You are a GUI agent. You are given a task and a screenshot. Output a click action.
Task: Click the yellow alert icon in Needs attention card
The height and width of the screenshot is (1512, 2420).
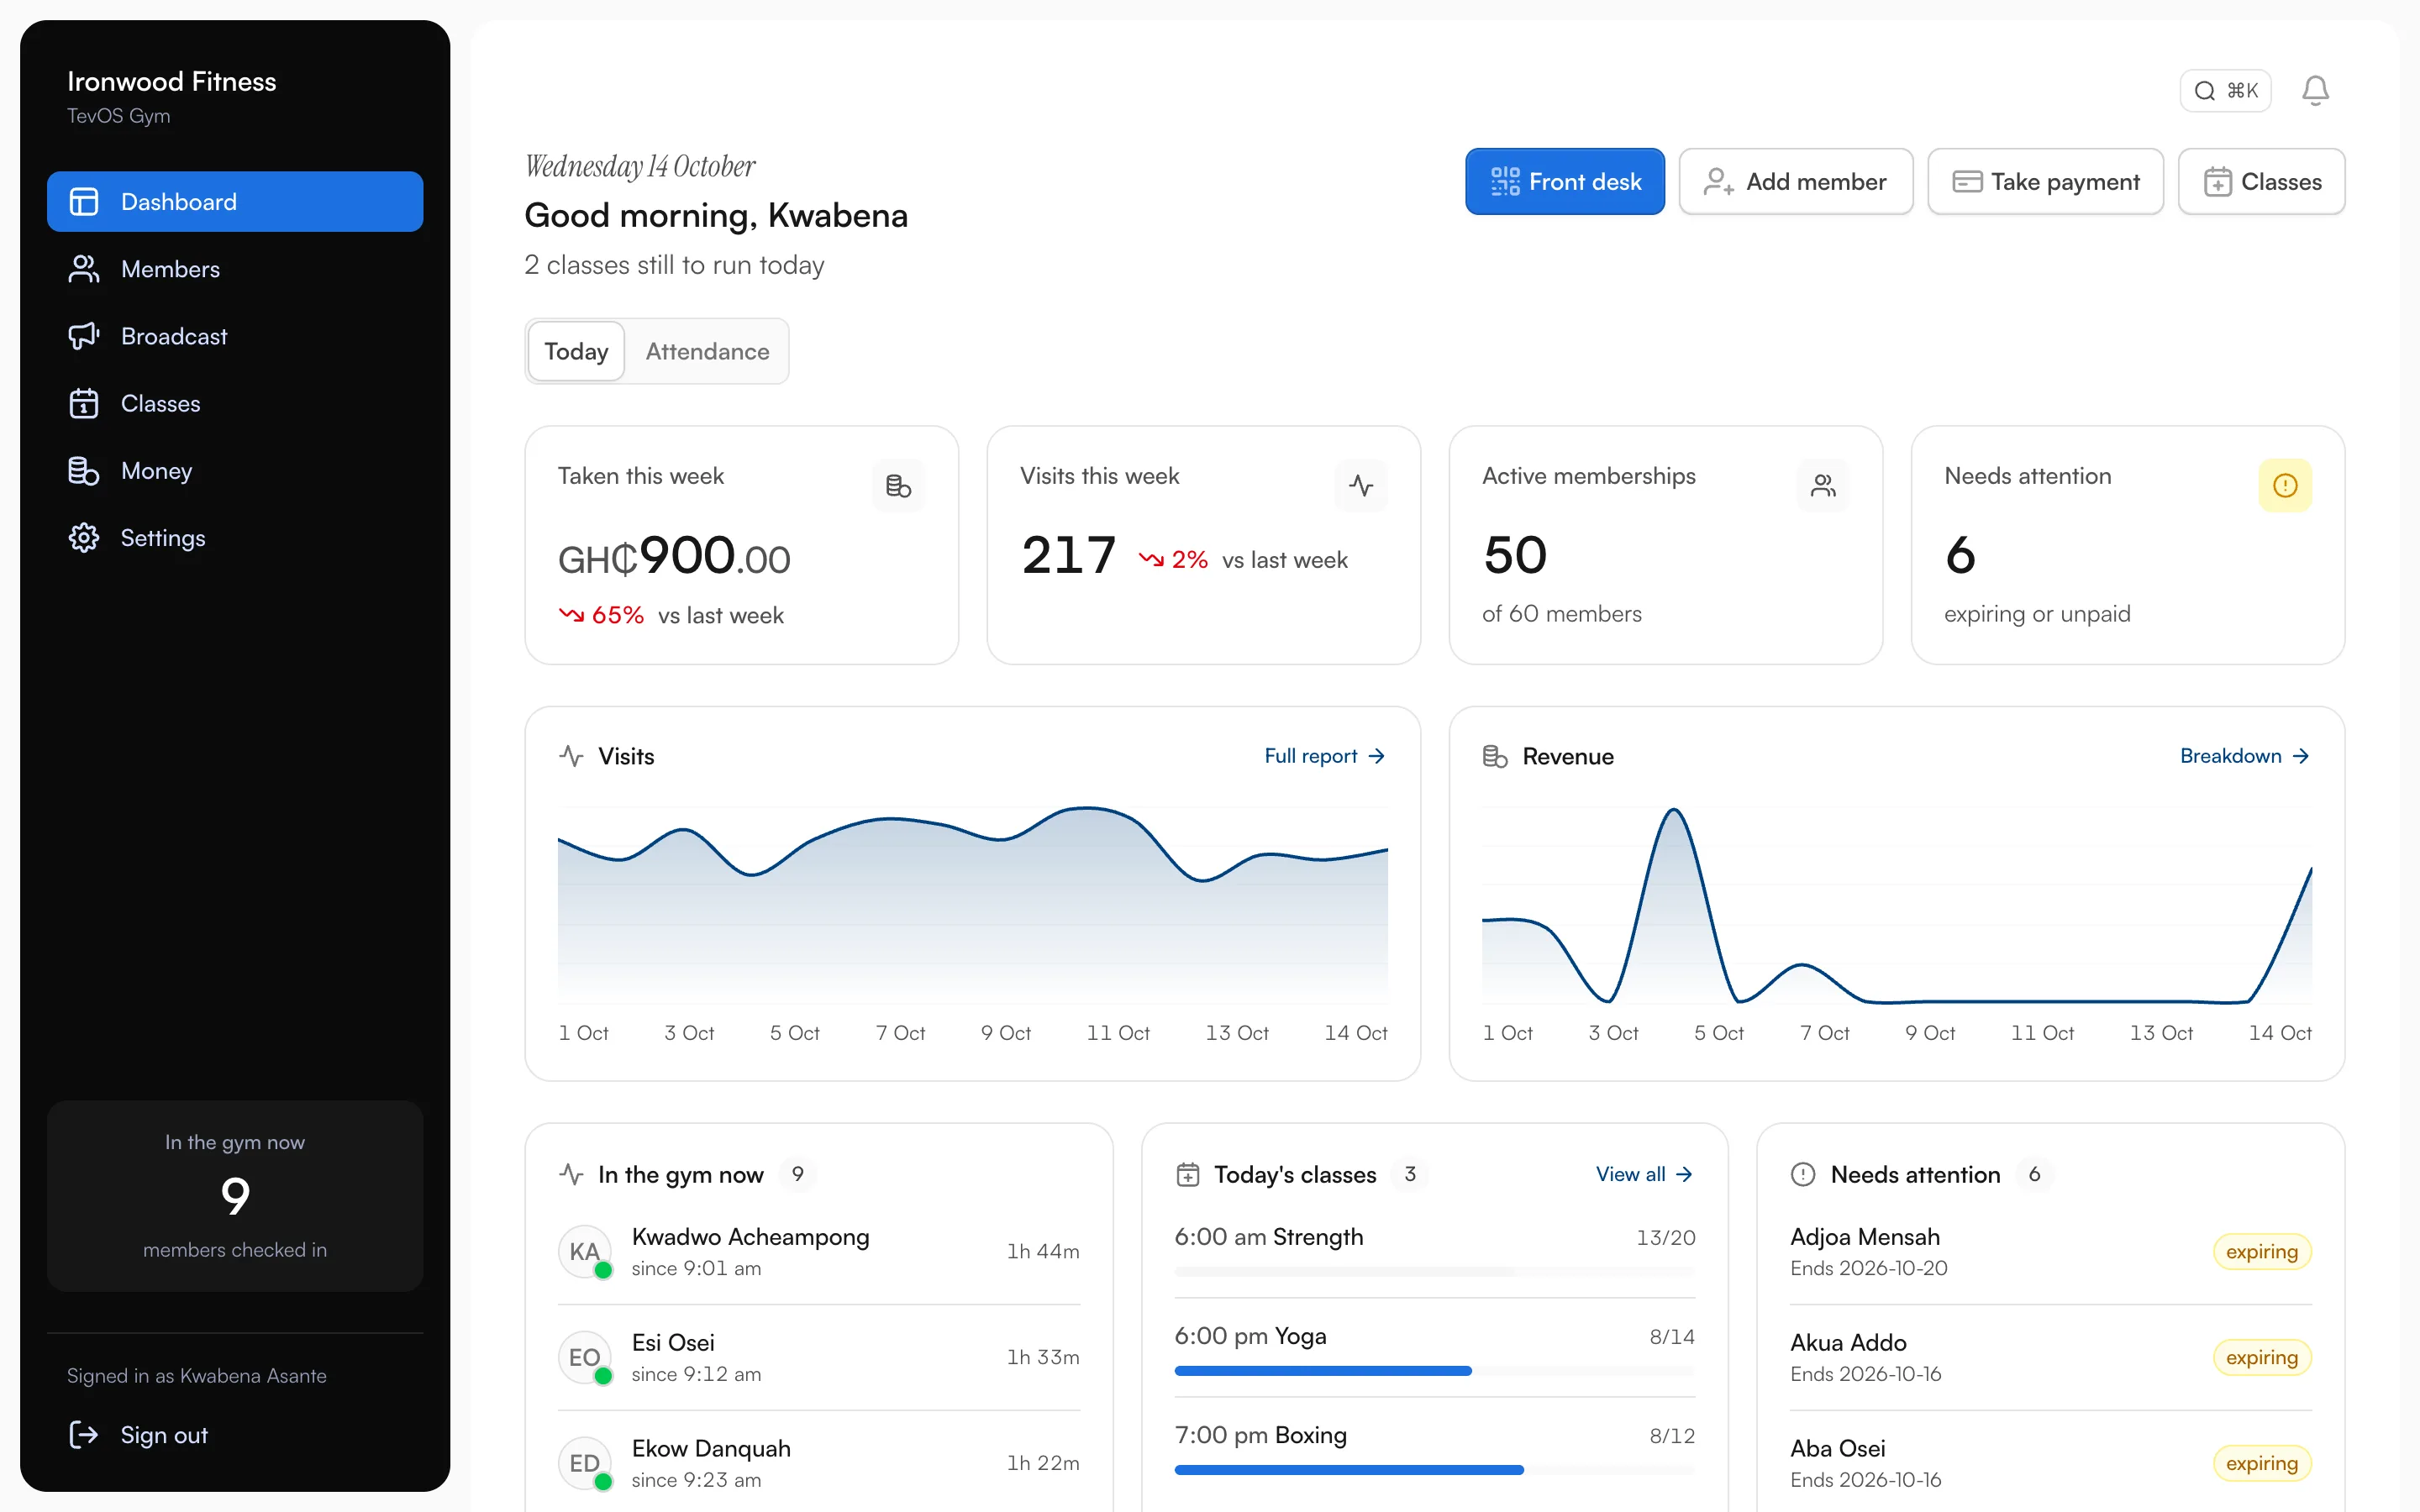2285,486
